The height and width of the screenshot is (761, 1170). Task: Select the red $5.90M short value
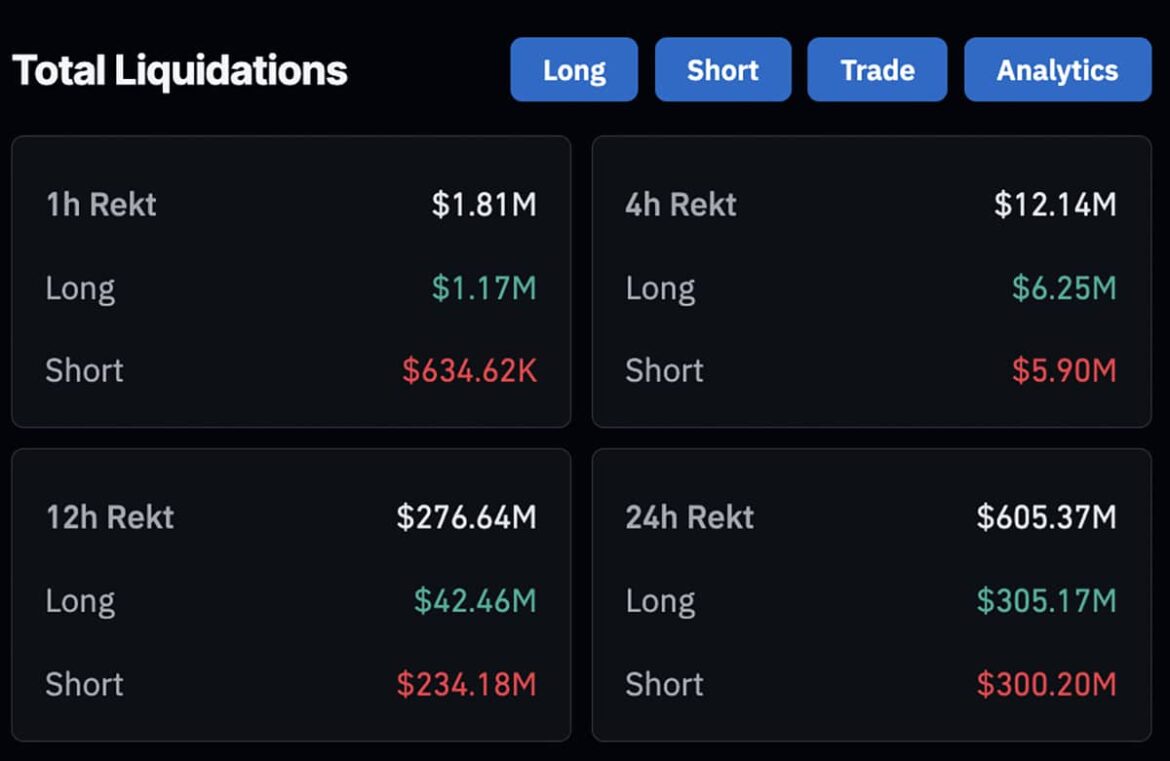[x=1064, y=371]
